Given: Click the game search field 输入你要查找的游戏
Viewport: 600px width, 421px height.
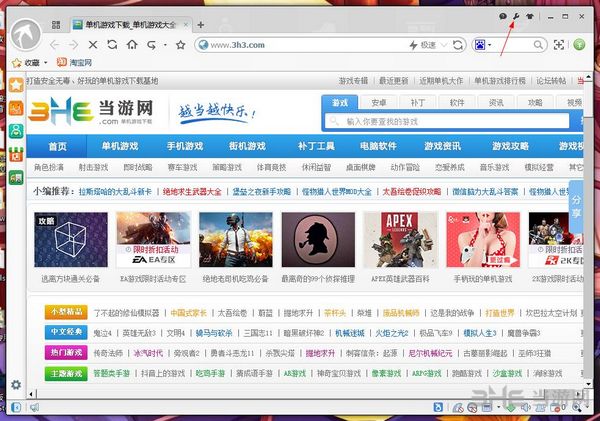Looking at the screenshot, I should [447, 121].
